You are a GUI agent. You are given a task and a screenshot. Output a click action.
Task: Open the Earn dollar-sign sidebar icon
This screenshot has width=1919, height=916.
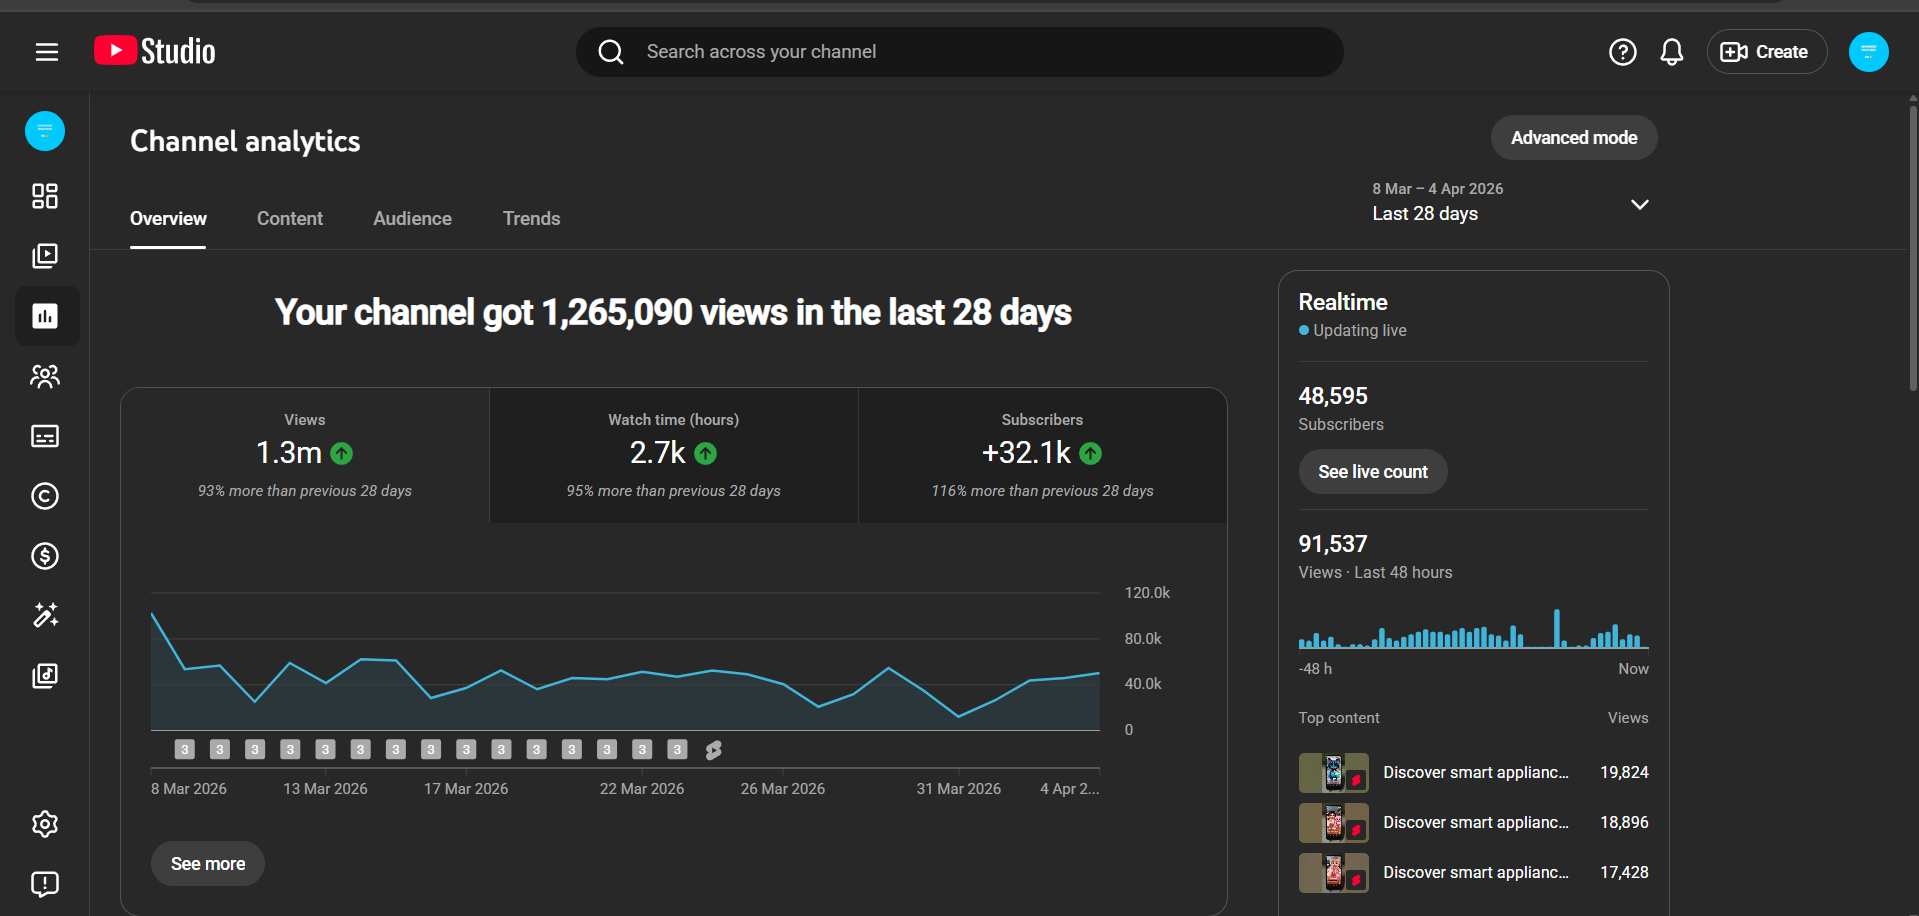pyautogui.click(x=45, y=556)
